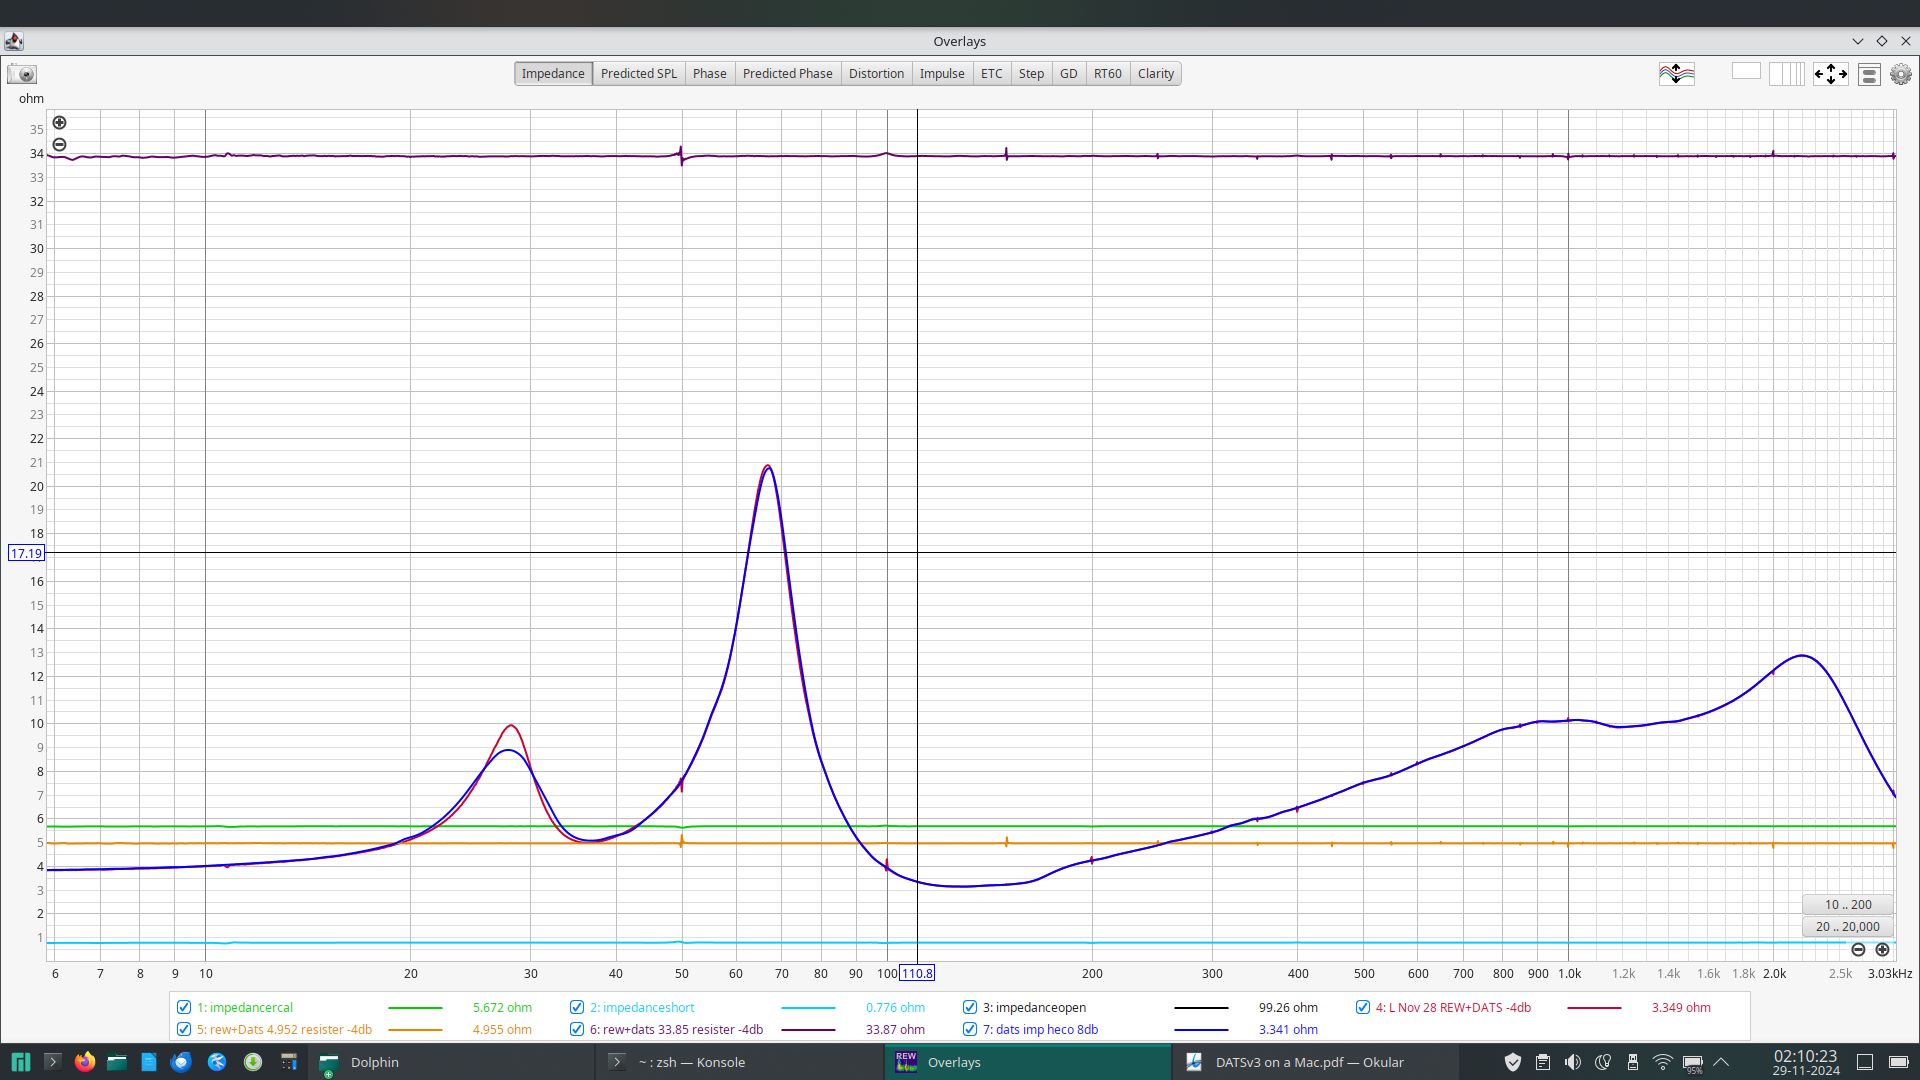Click the red line swatch for L Nov 28
This screenshot has width=1920, height=1080.
pyautogui.click(x=1594, y=1008)
